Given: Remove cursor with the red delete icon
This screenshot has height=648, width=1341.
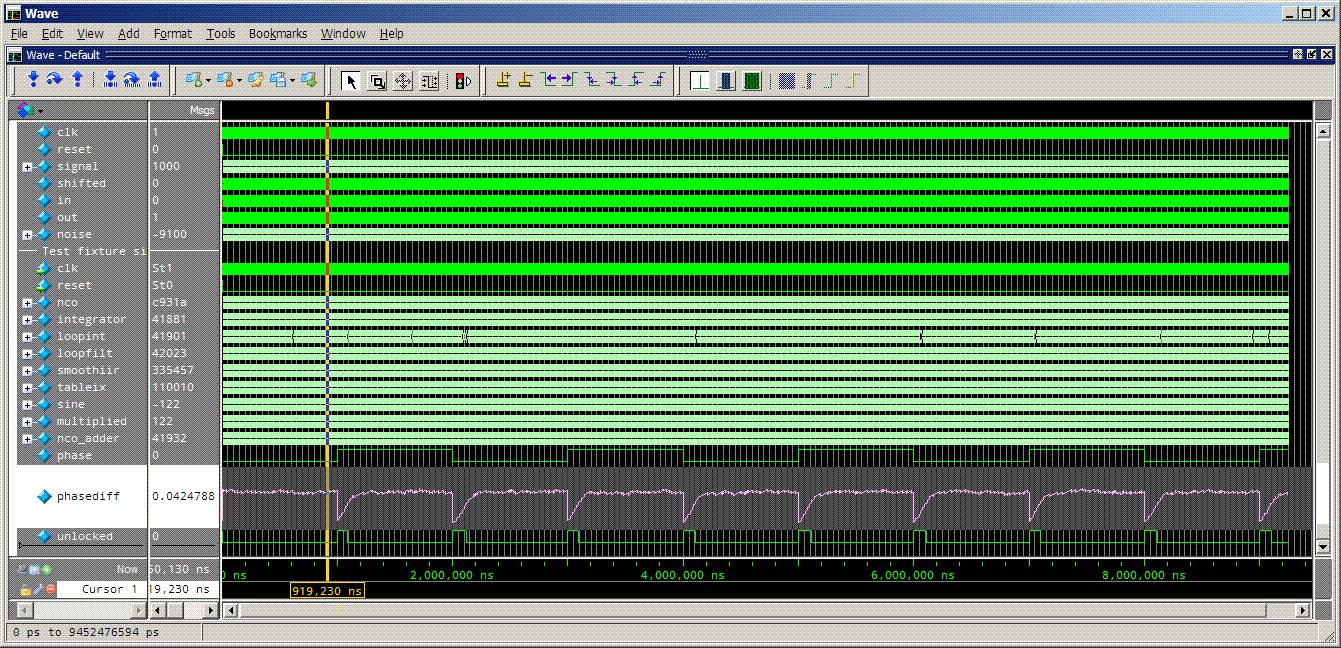Looking at the screenshot, I should 50,590.
